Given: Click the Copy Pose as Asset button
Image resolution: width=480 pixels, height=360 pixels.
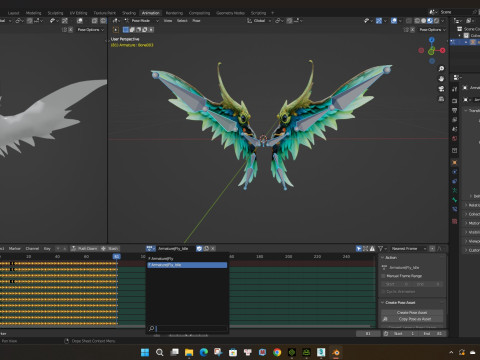Looking at the screenshot, I should click(412, 319).
